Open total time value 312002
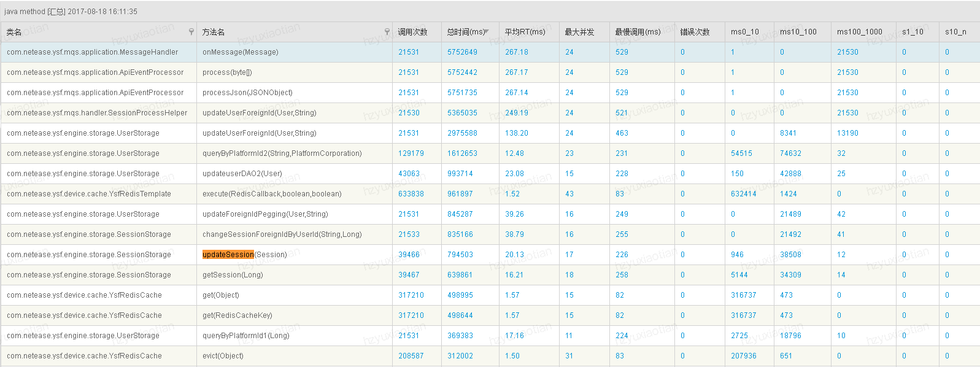Image resolution: width=980 pixels, height=367 pixels. 460,356
